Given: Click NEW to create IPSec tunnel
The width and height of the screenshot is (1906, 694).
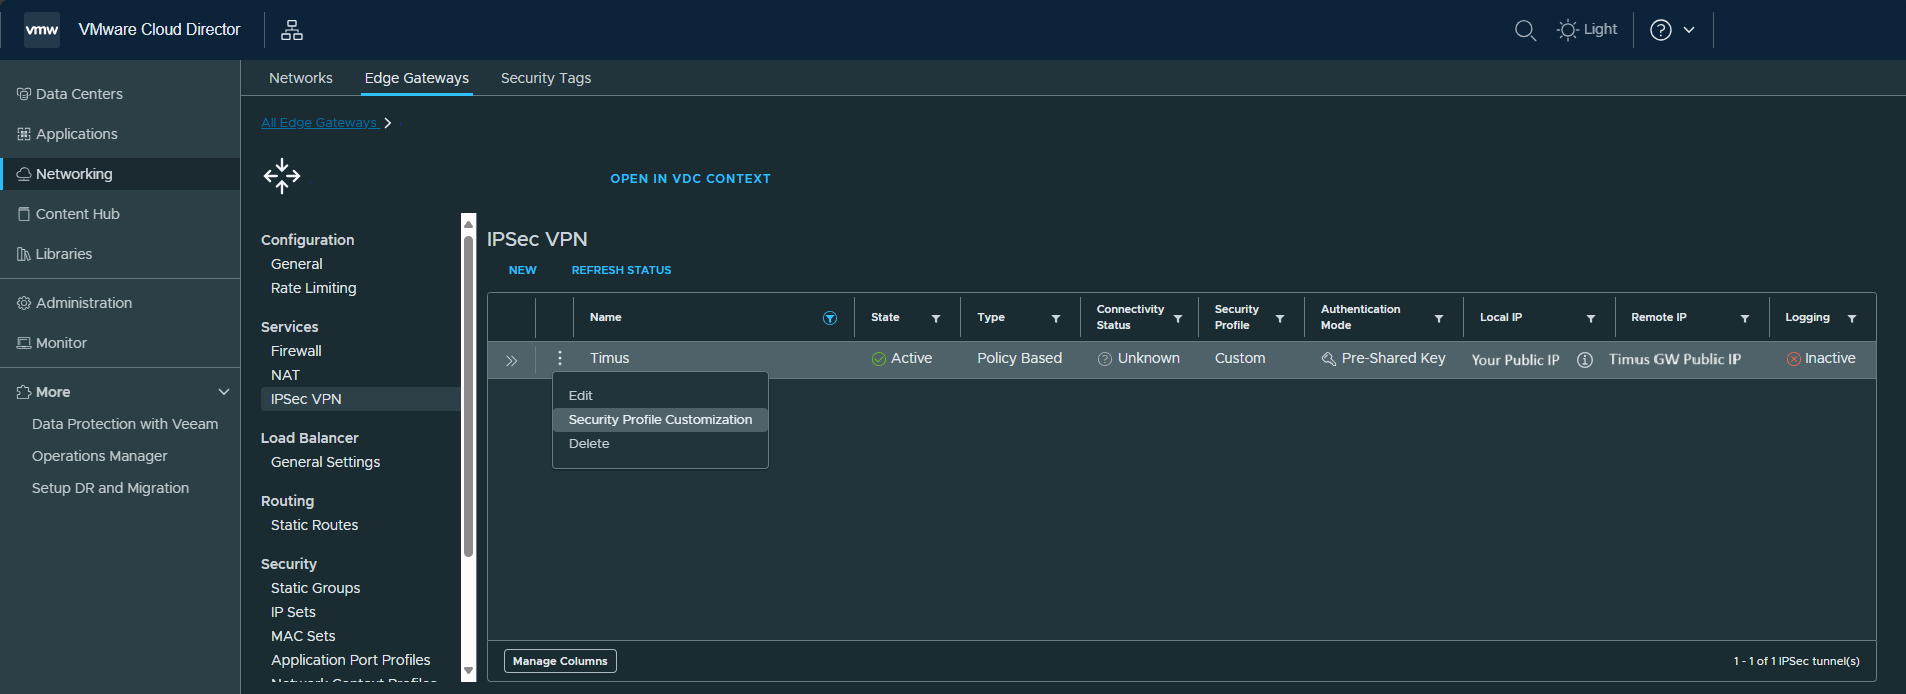Looking at the screenshot, I should pos(523,270).
